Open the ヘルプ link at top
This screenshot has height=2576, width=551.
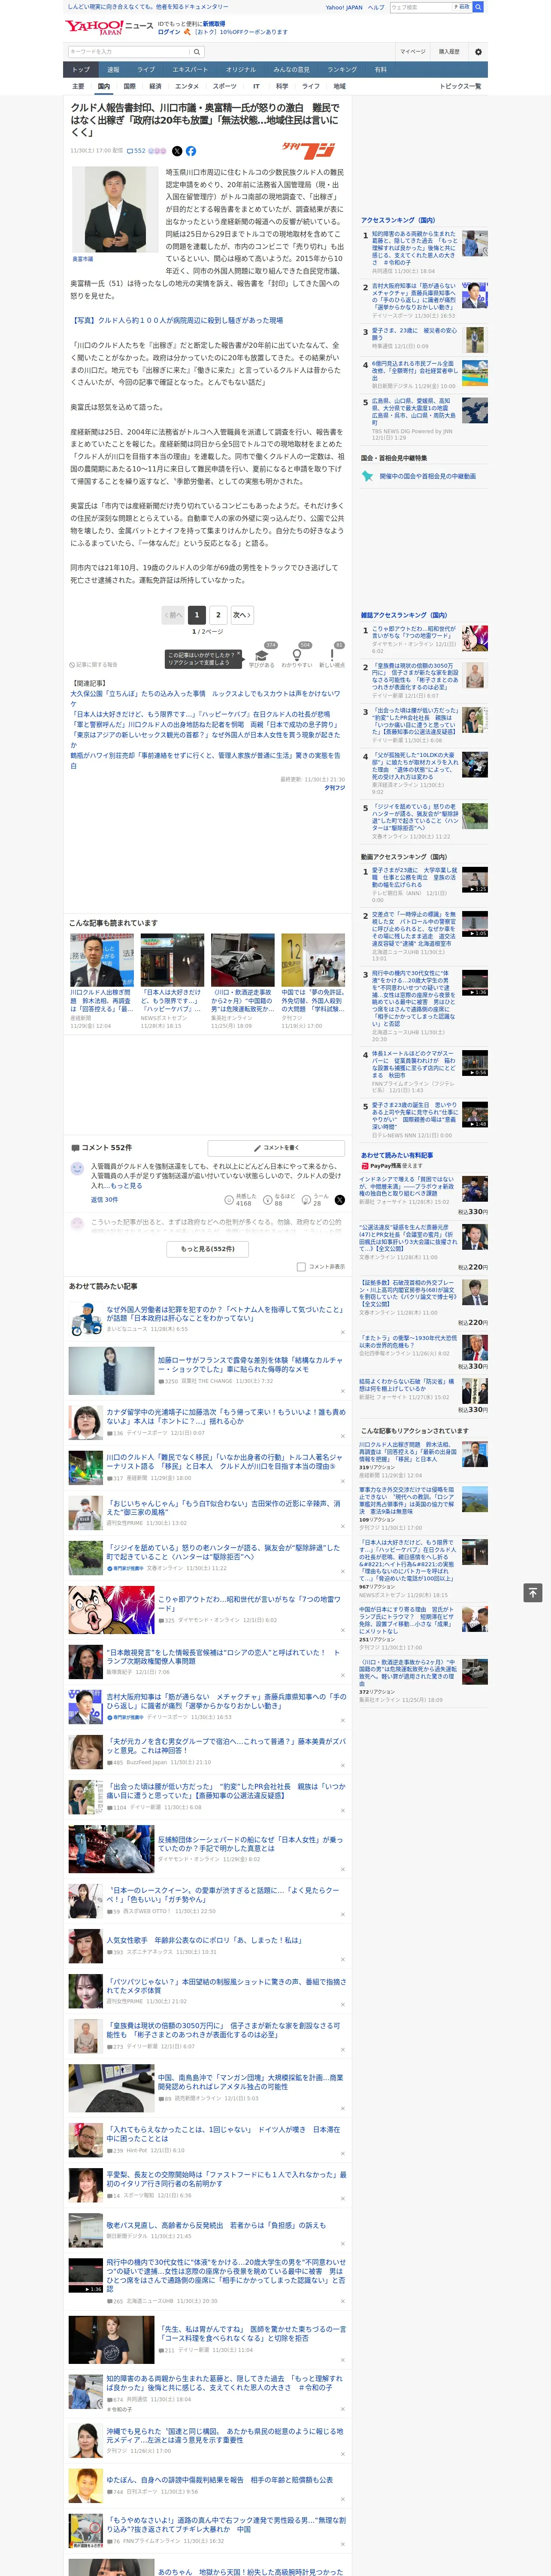pyautogui.click(x=376, y=7)
